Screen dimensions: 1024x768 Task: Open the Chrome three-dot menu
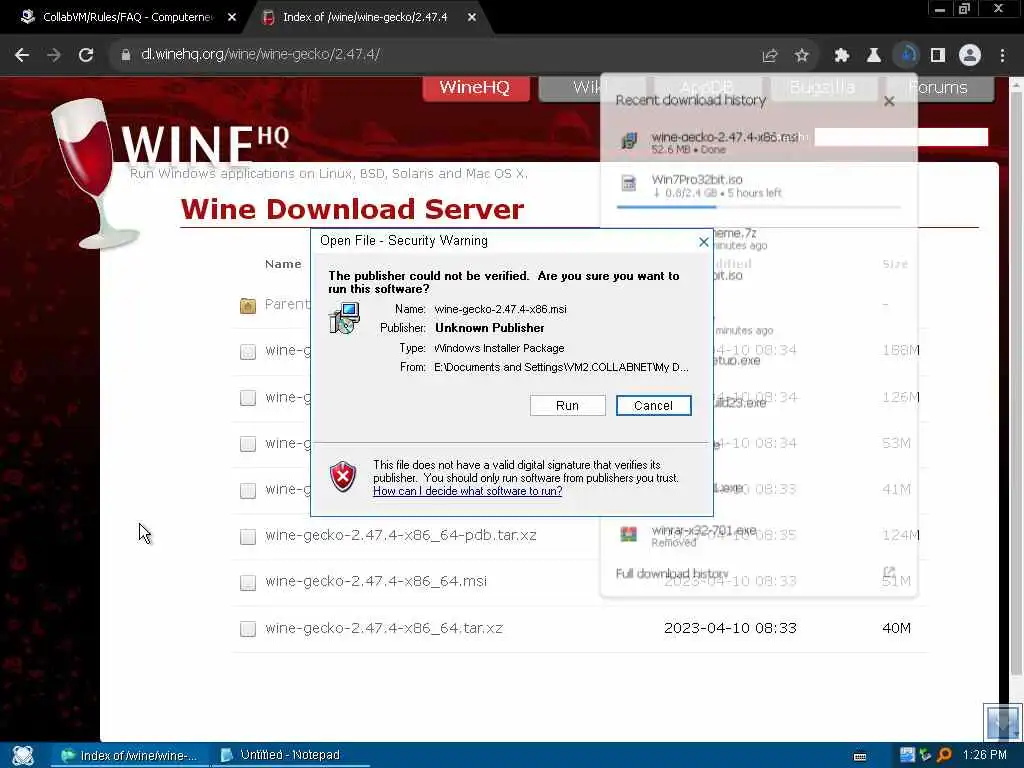(x=1002, y=56)
